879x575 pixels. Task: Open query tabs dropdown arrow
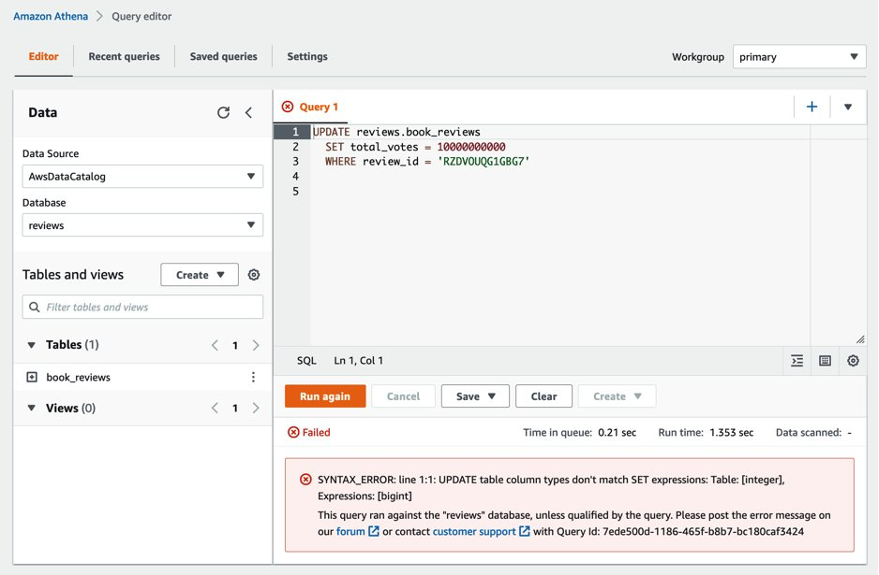pyautogui.click(x=848, y=106)
